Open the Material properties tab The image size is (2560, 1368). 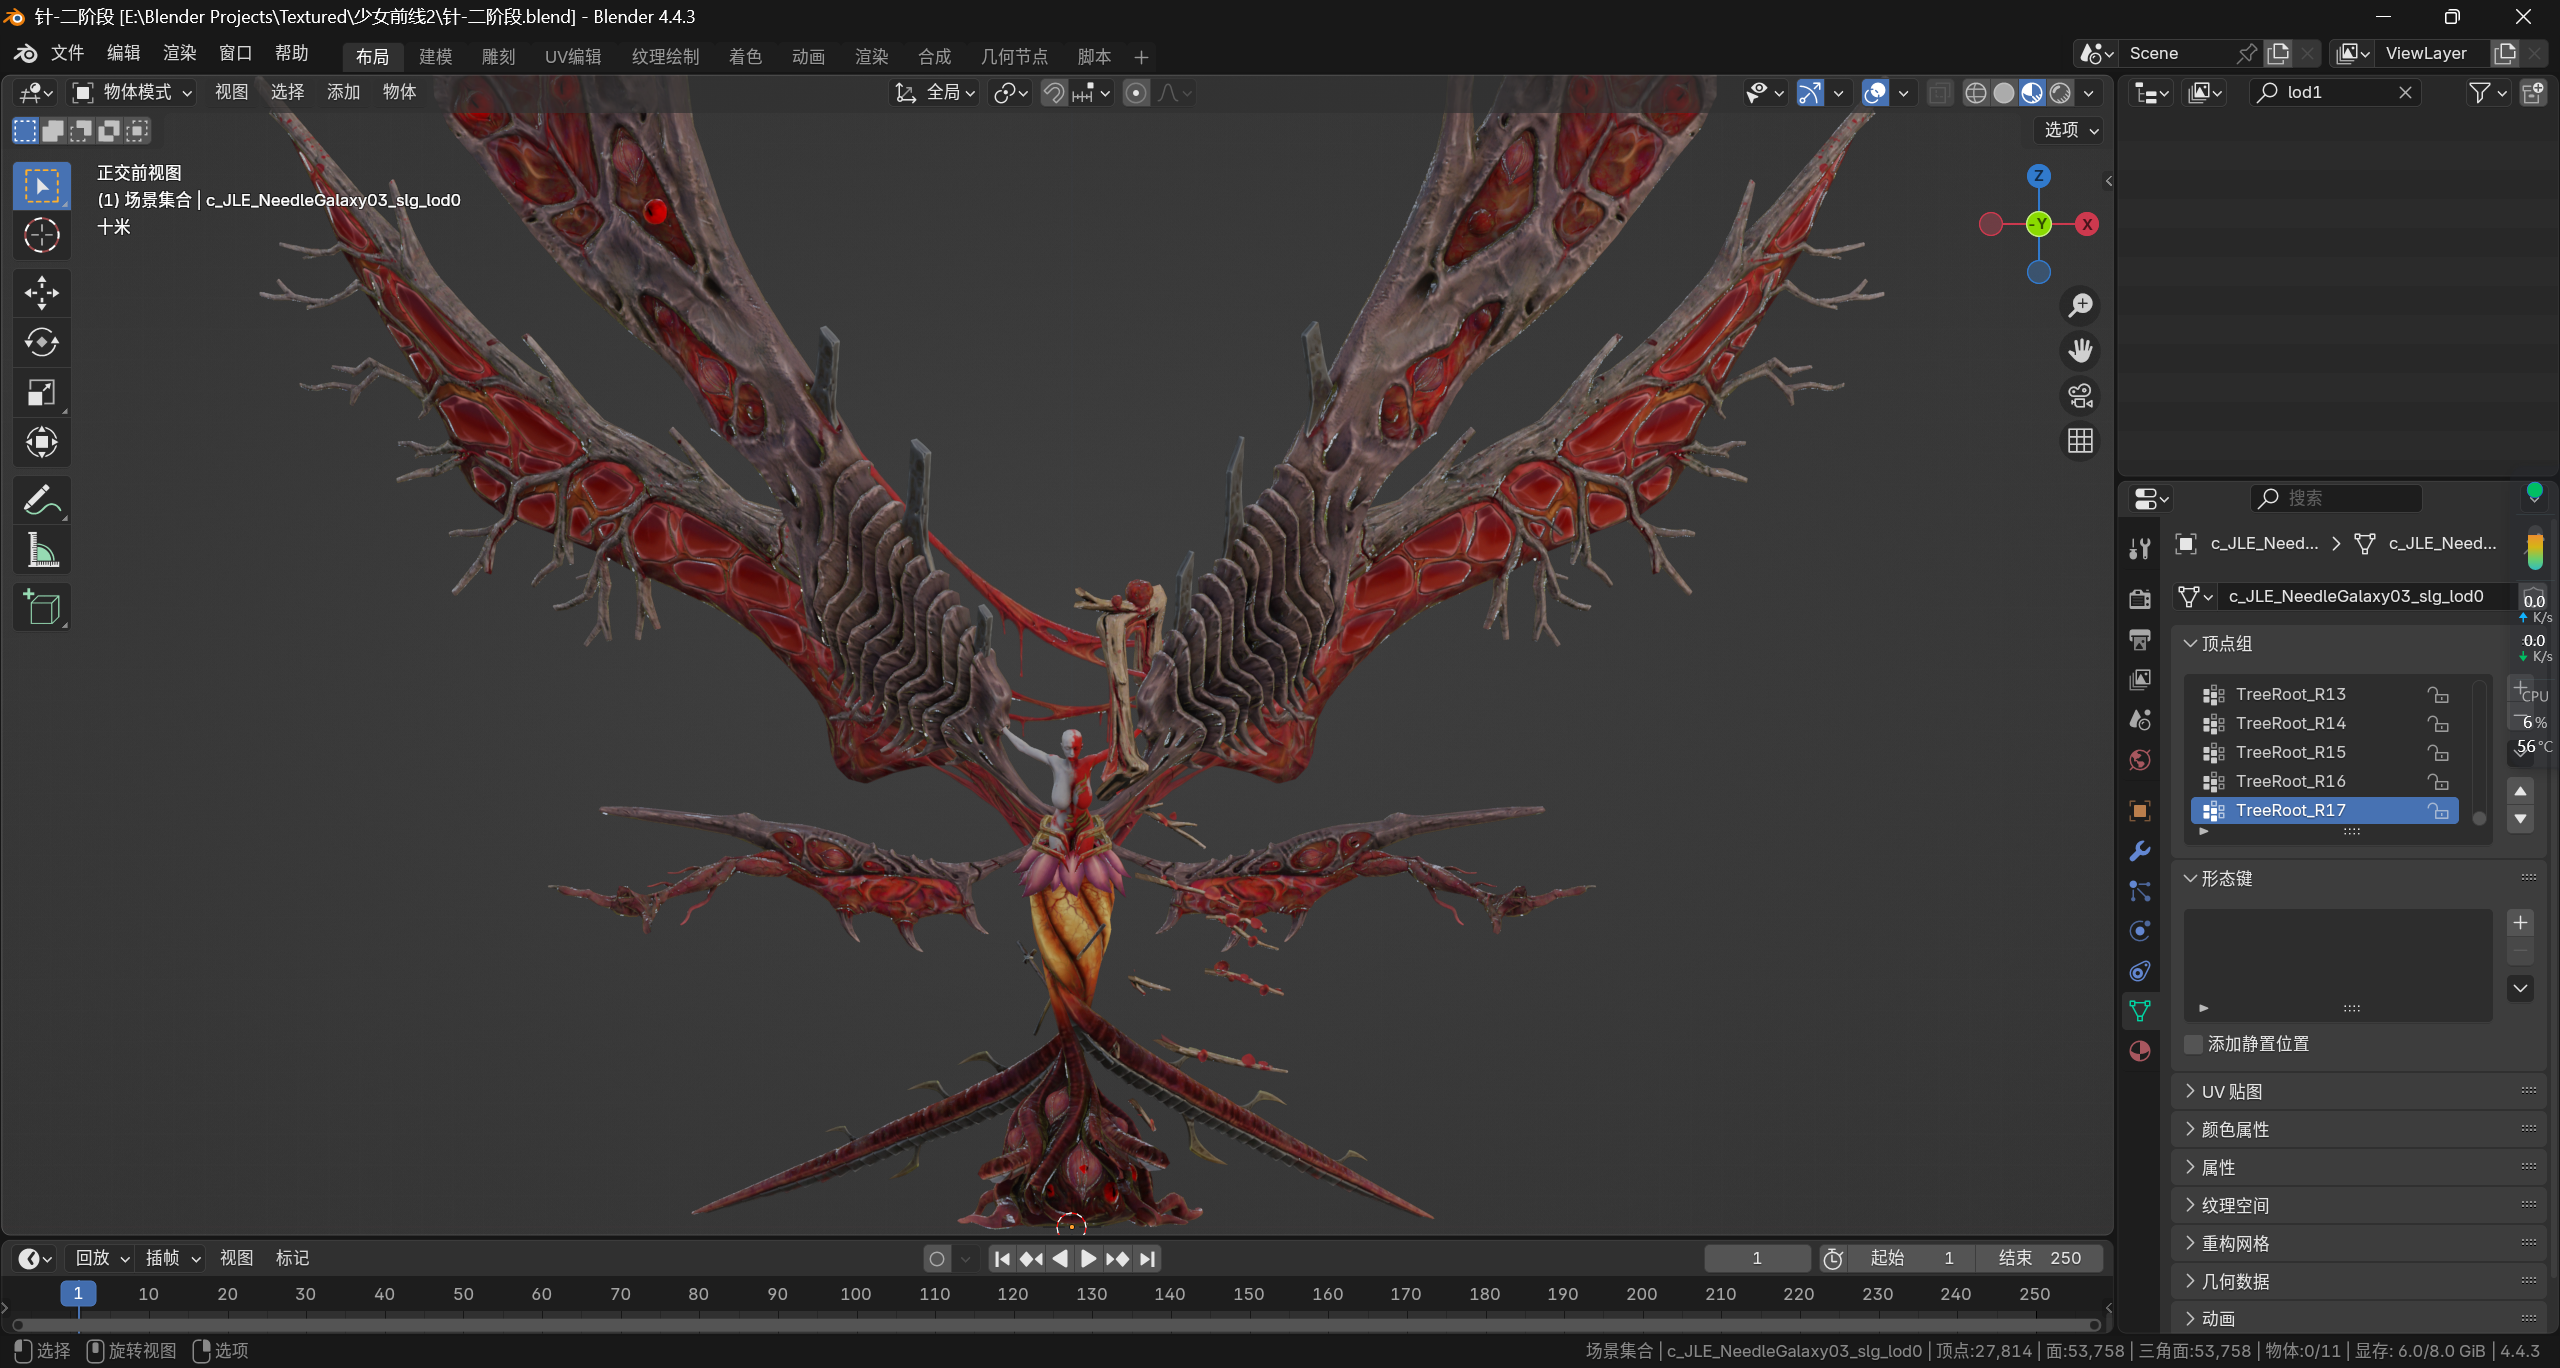point(2140,1051)
